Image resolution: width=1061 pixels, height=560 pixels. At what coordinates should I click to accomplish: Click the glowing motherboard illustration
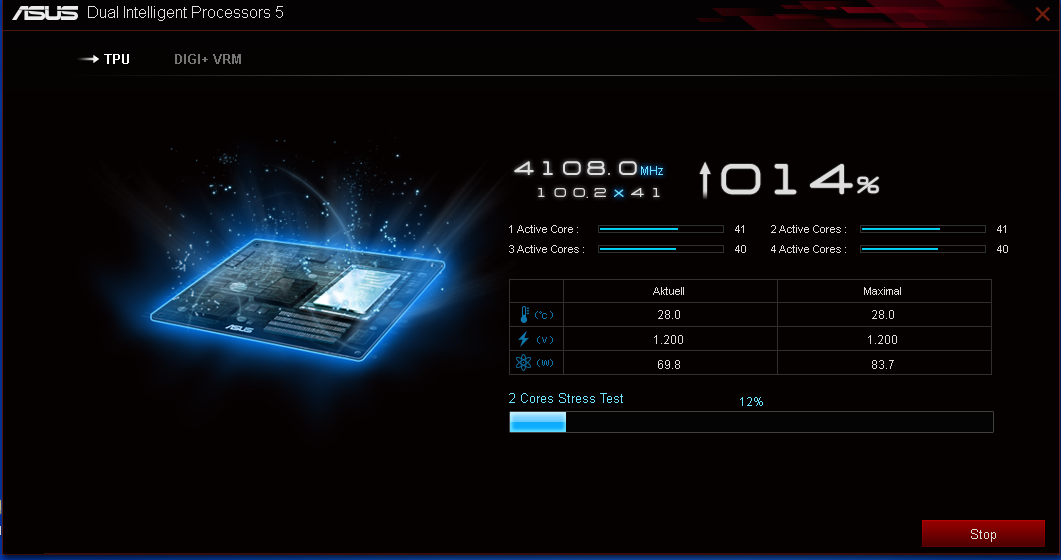pyautogui.click(x=298, y=298)
